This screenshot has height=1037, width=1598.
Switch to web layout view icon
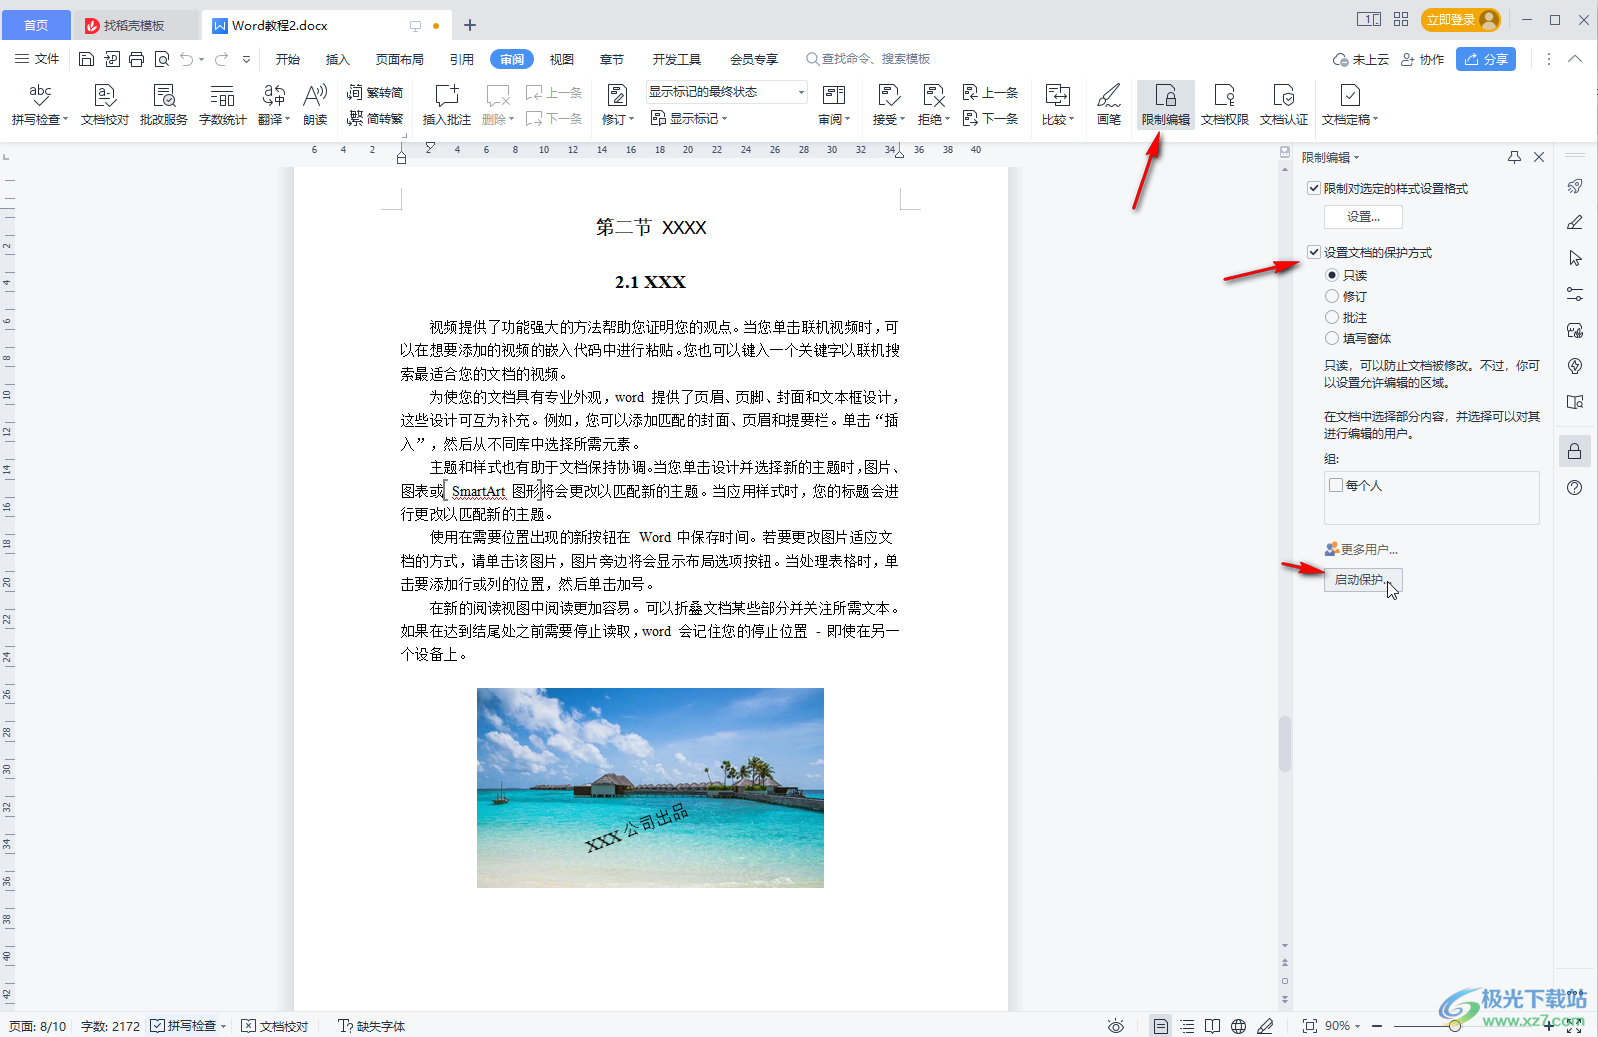pyautogui.click(x=1239, y=1026)
